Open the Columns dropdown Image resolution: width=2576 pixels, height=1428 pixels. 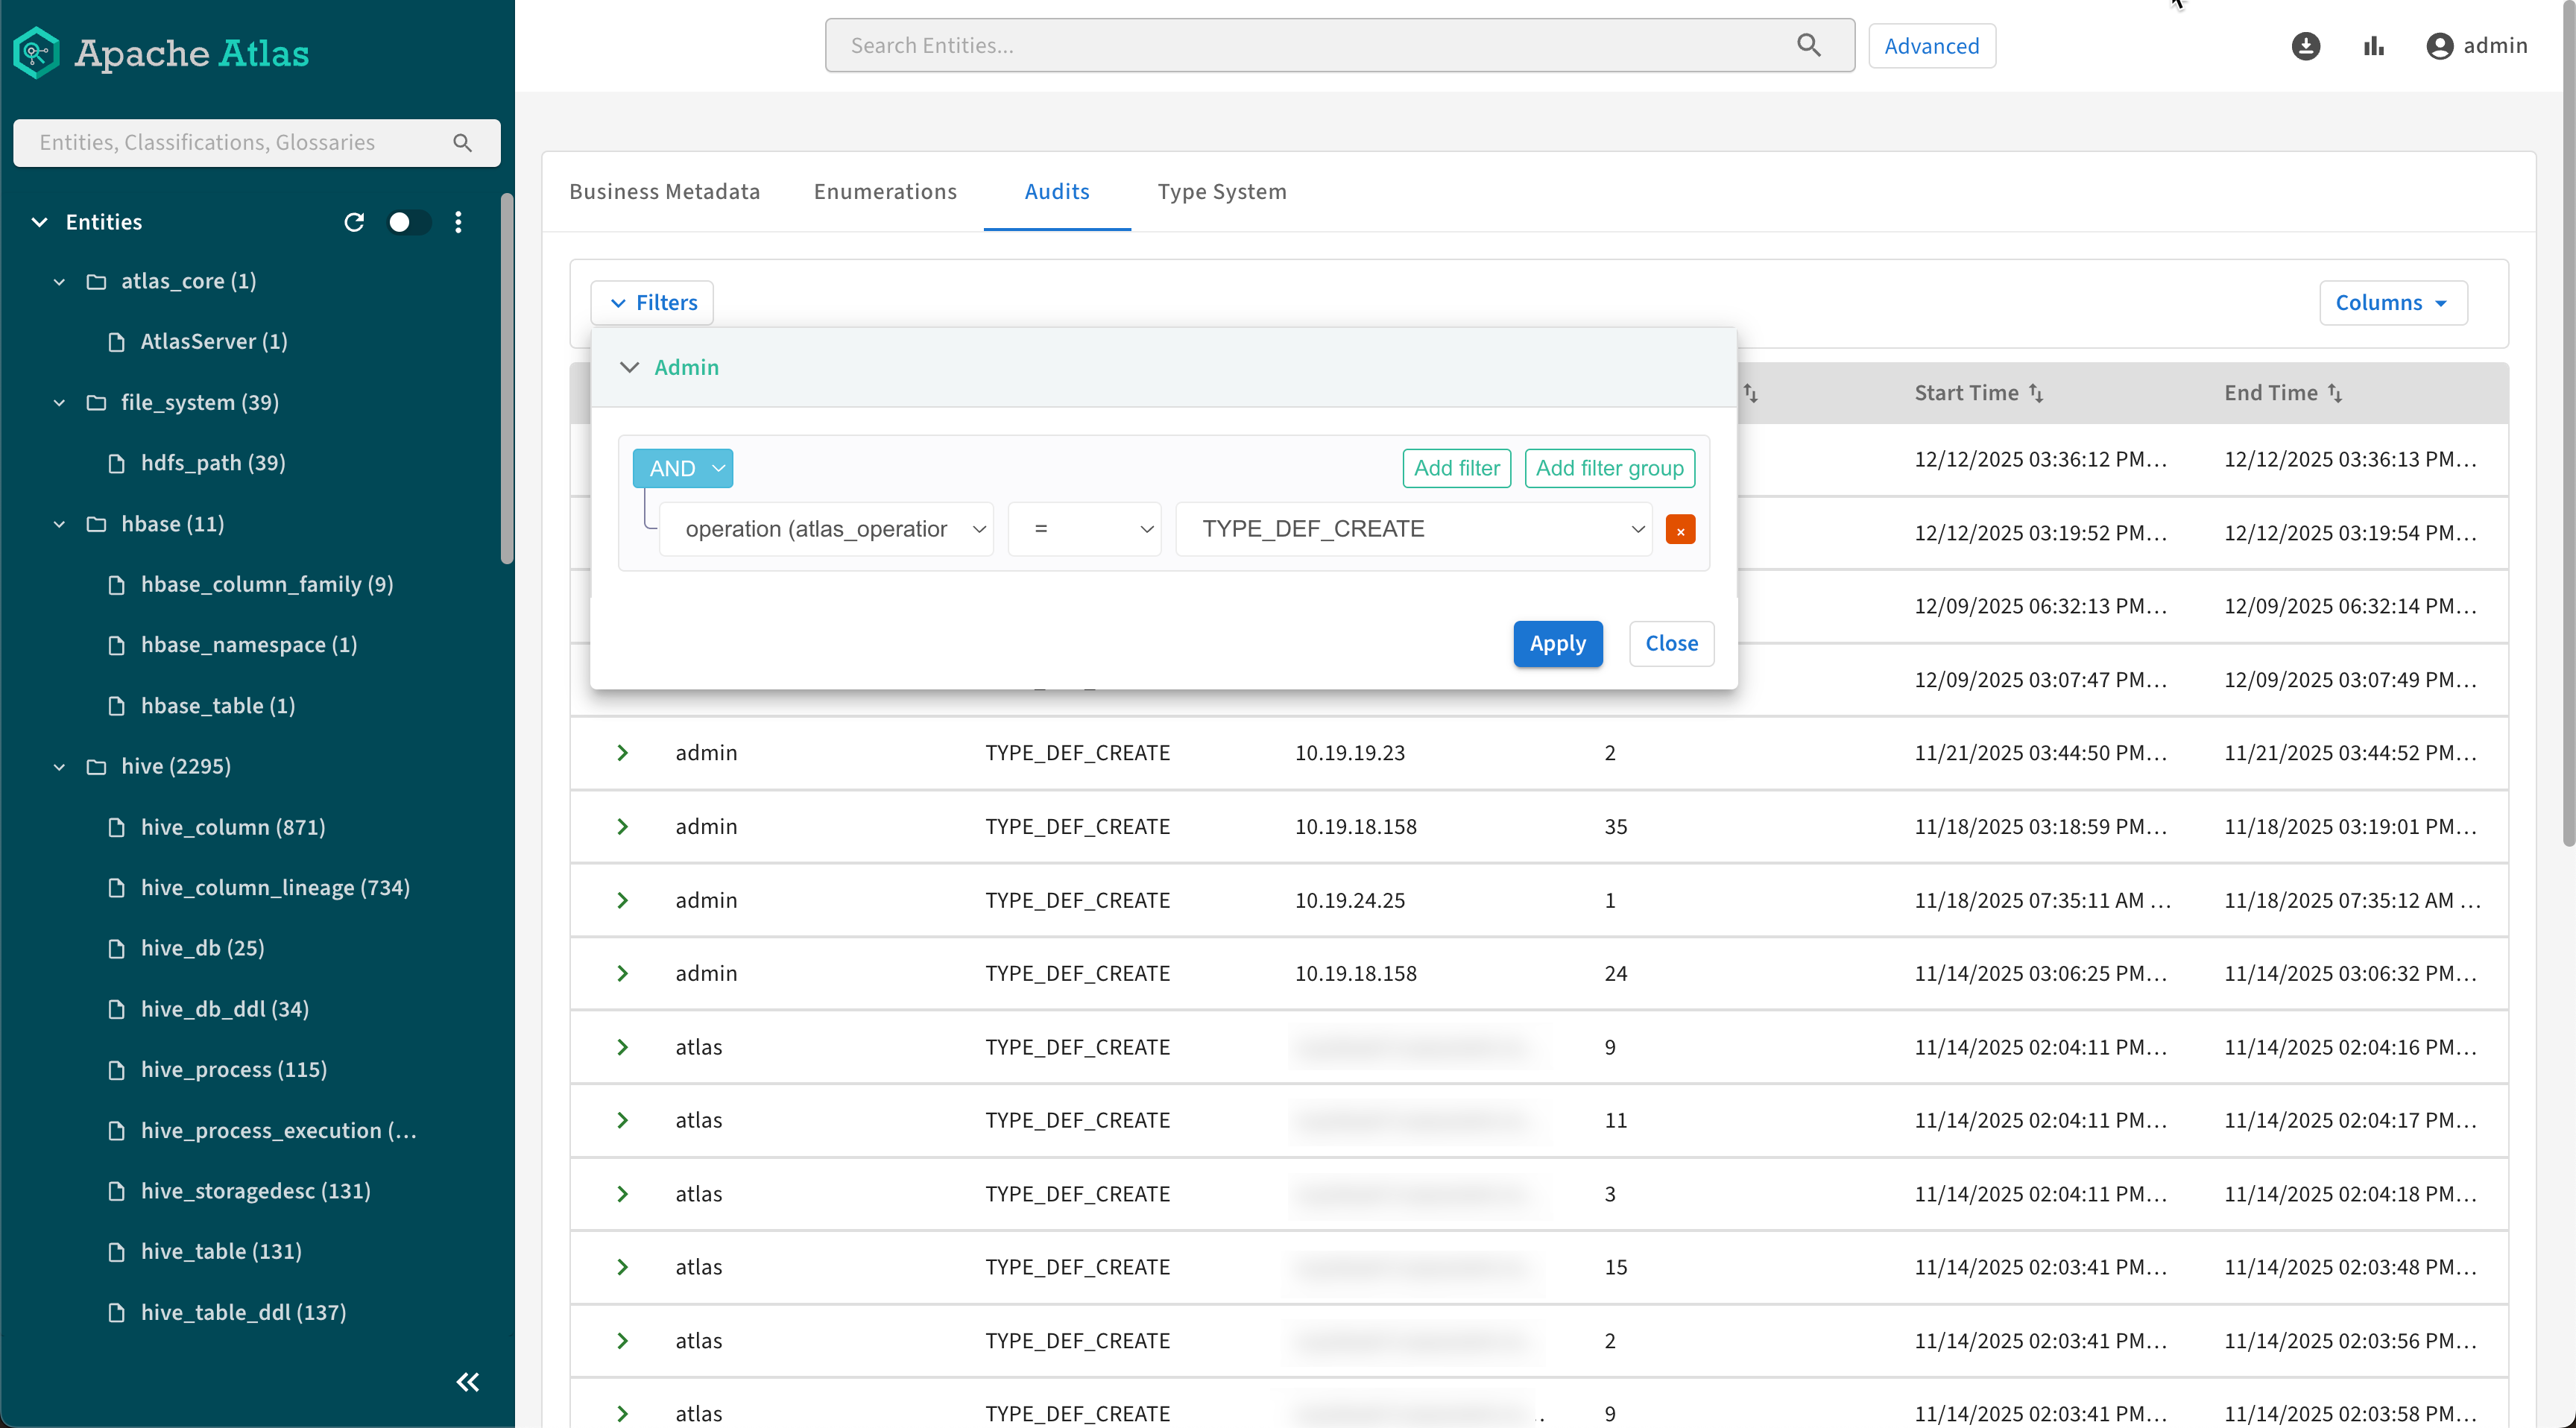click(2392, 303)
